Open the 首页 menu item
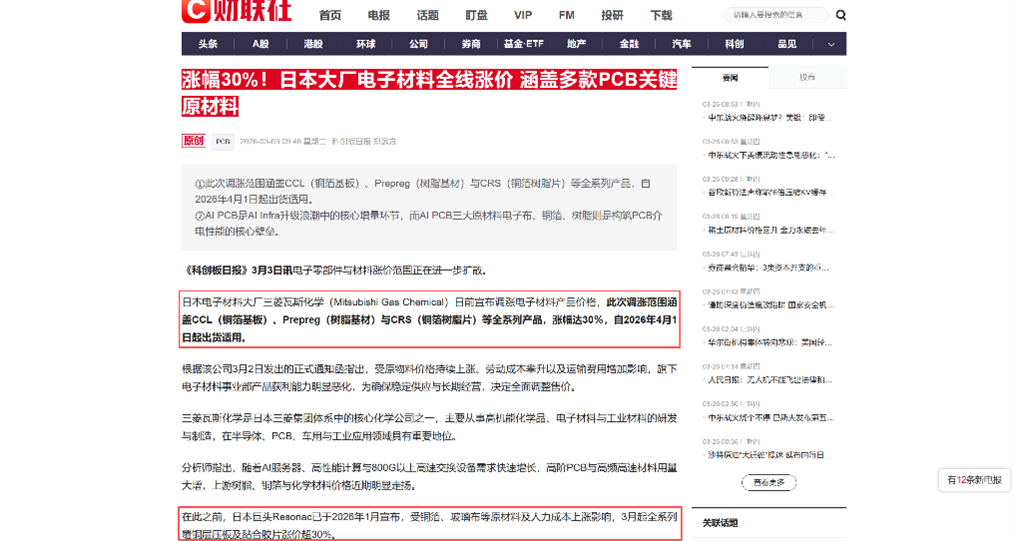 pyautogui.click(x=330, y=15)
